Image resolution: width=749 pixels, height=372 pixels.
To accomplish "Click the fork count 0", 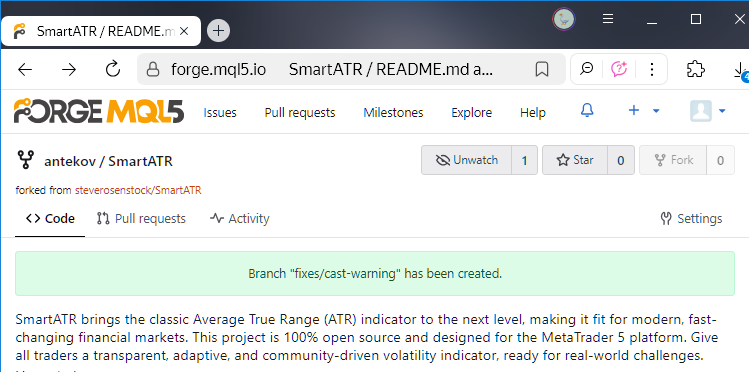I will point(720,160).
